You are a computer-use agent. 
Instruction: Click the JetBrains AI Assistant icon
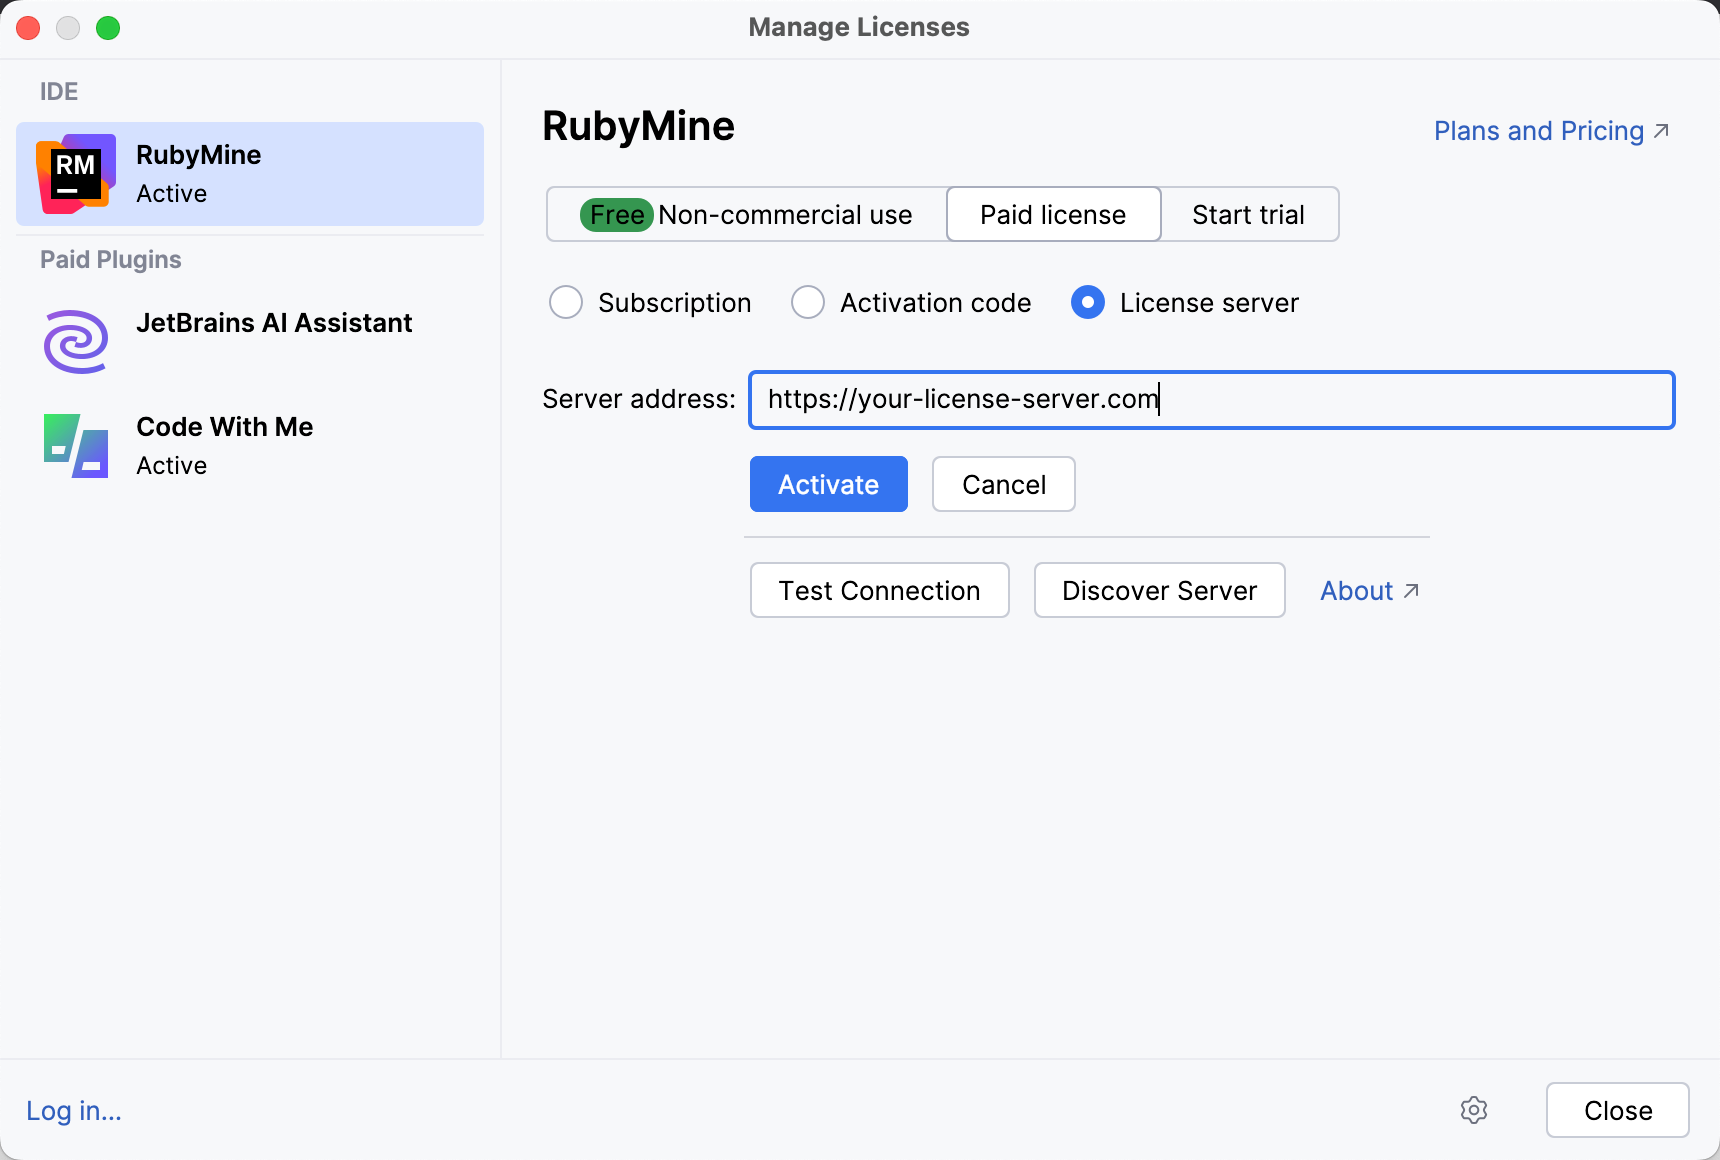click(74, 341)
